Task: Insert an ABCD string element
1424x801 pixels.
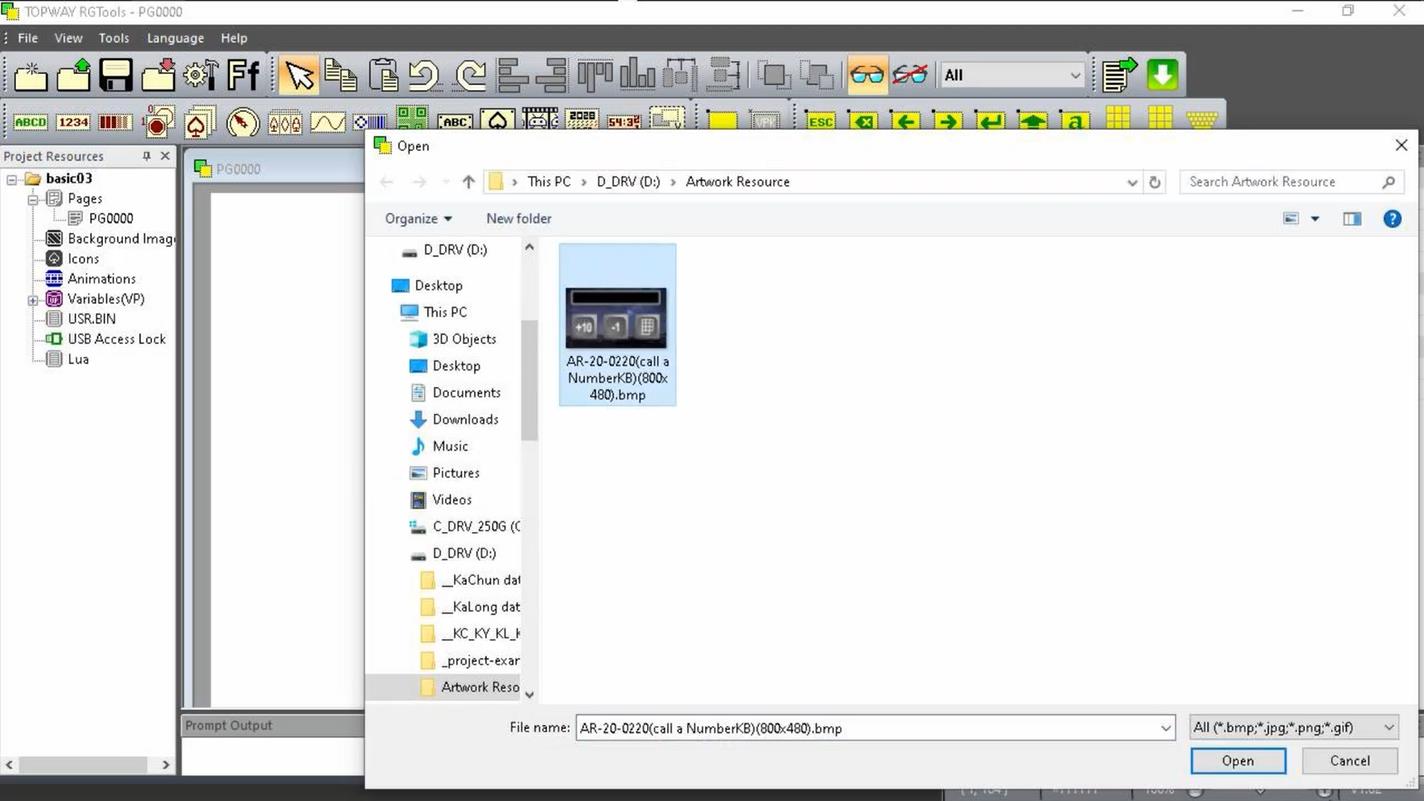Action: tap(30, 122)
